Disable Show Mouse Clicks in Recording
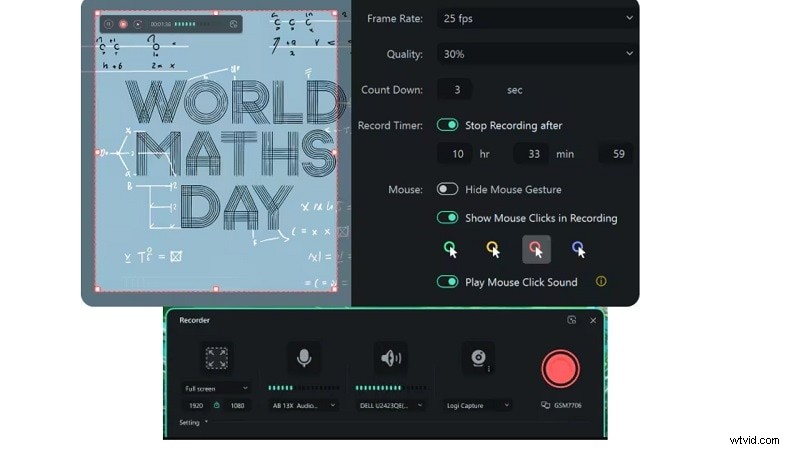Screen dimensions: 800x450 pyautogui.click(x=447, y=217)
